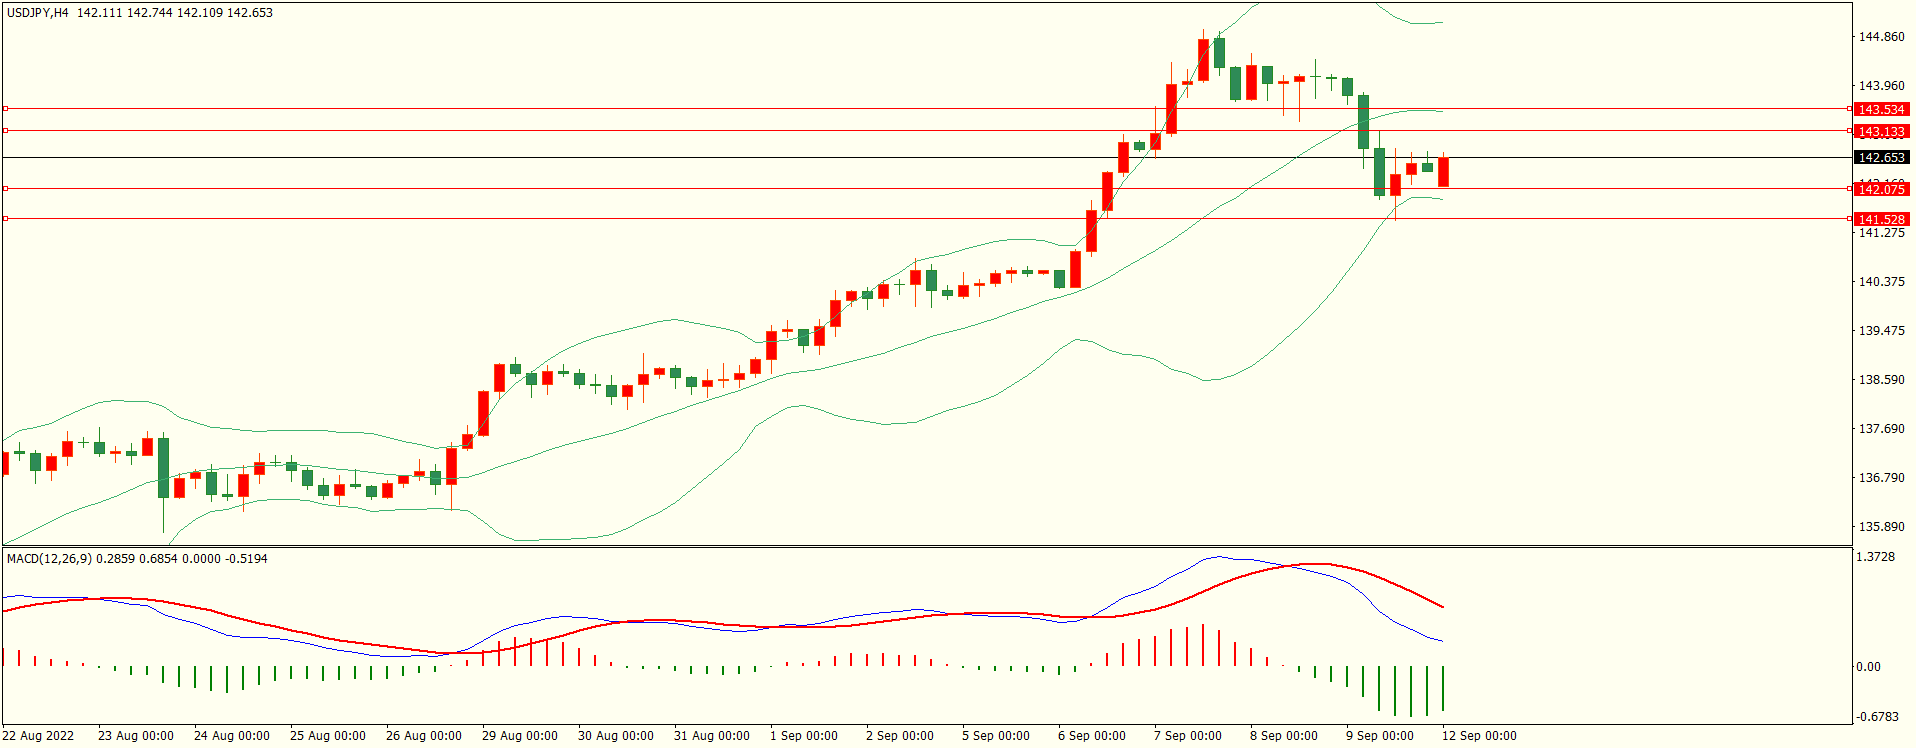Click the 135.890 price axis label

(x=1881, y=527)
